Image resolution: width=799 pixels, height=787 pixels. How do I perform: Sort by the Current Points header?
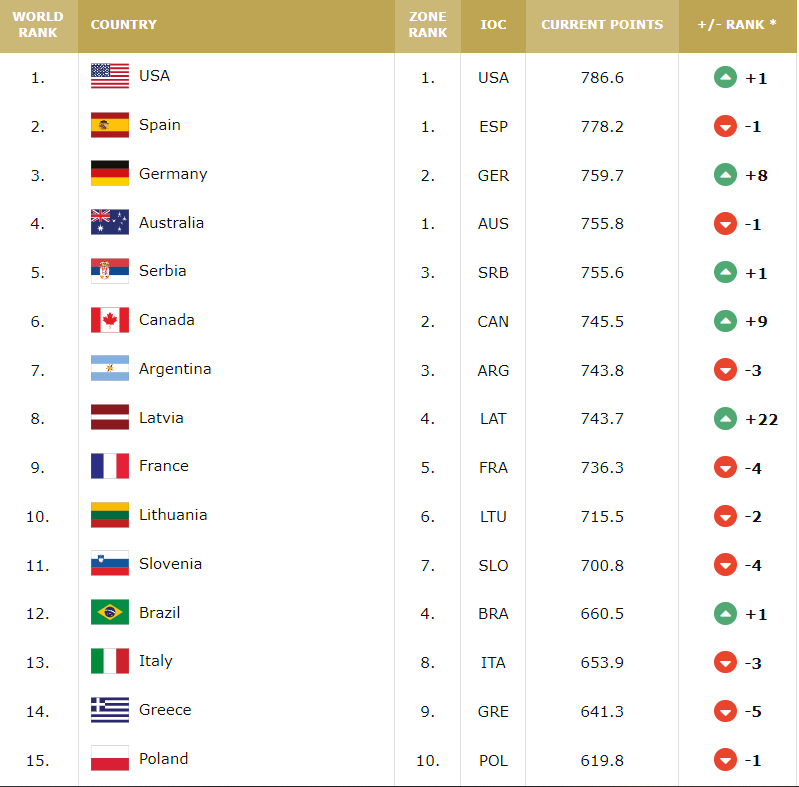click(602, 25)
